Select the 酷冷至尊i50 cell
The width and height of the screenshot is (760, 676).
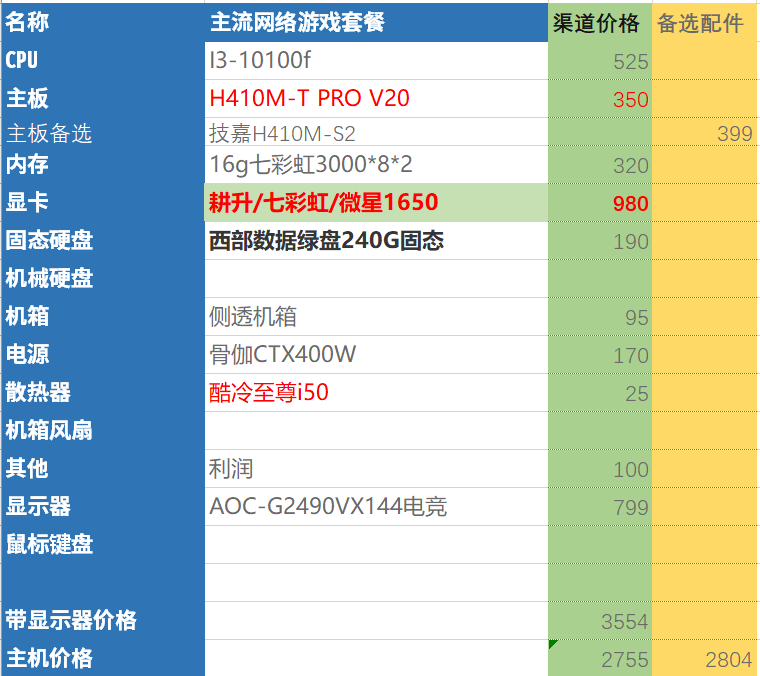(x=376, y=393)
